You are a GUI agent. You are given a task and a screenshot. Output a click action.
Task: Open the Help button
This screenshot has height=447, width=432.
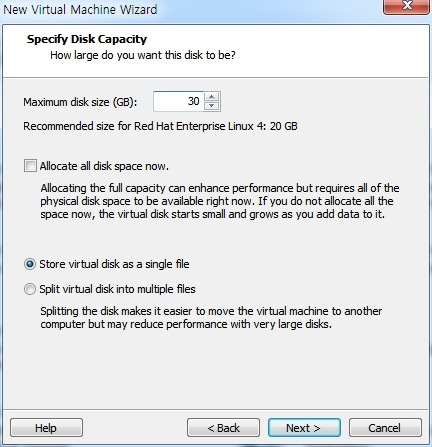46,428
